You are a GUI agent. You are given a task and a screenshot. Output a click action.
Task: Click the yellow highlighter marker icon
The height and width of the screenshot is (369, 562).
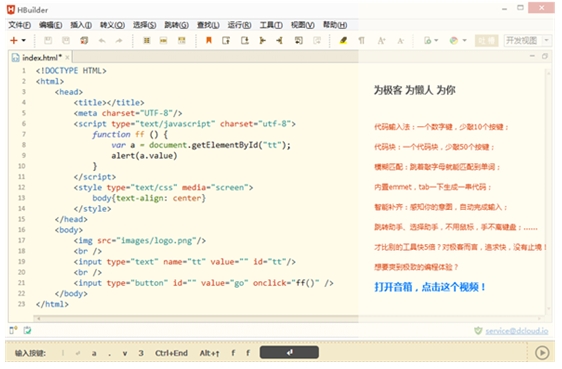coord(343,40)
